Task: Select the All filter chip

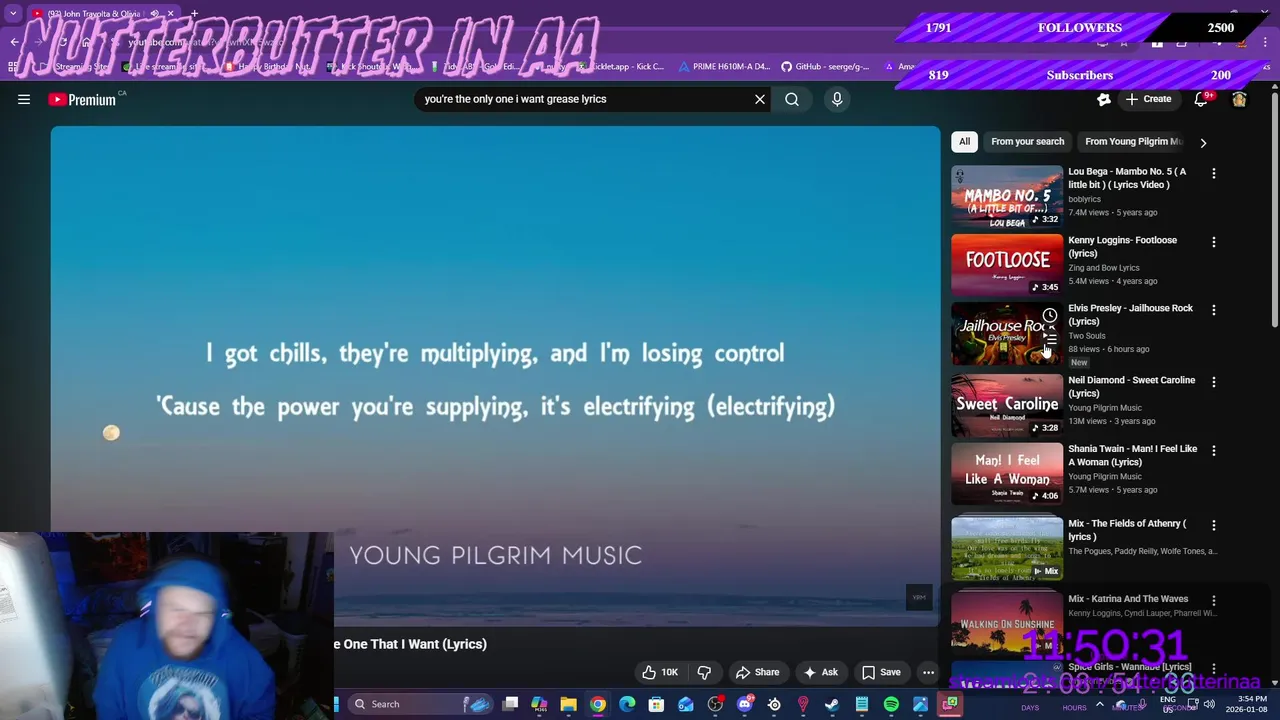Action: pos(964,142)
